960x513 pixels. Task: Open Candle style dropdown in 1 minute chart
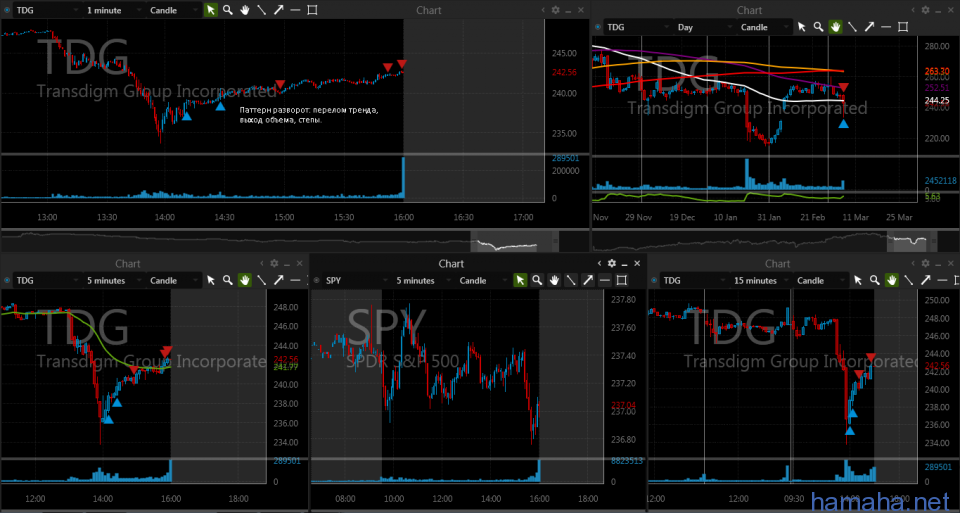tap(174, 10)
